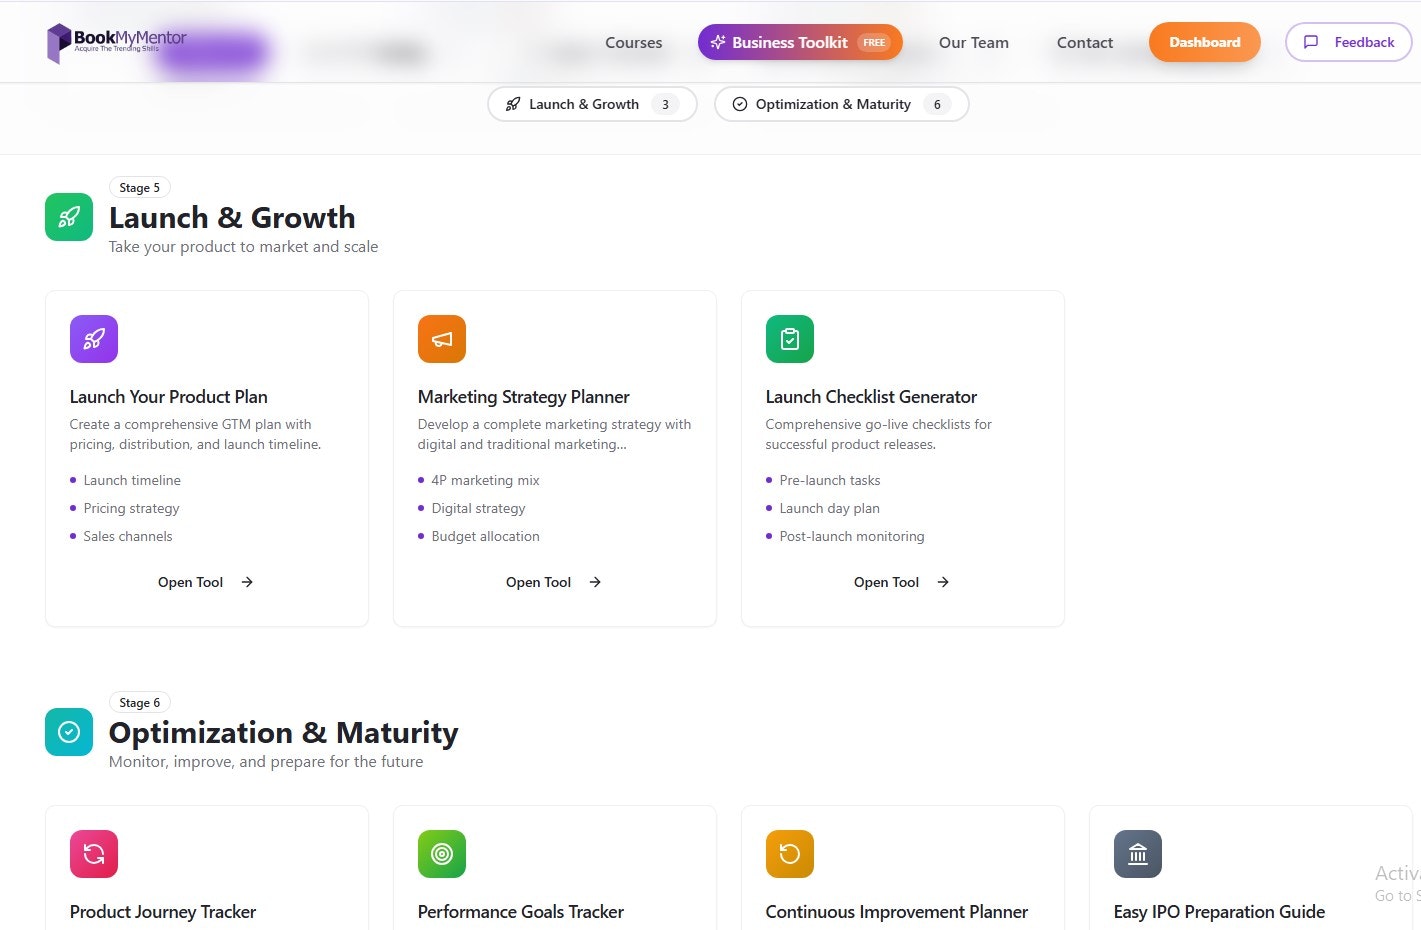This screenshot has height=930, width=1421.
Task: Switch to the Optimization & Maturity stage filter
Action: click(x=840, y=104)
